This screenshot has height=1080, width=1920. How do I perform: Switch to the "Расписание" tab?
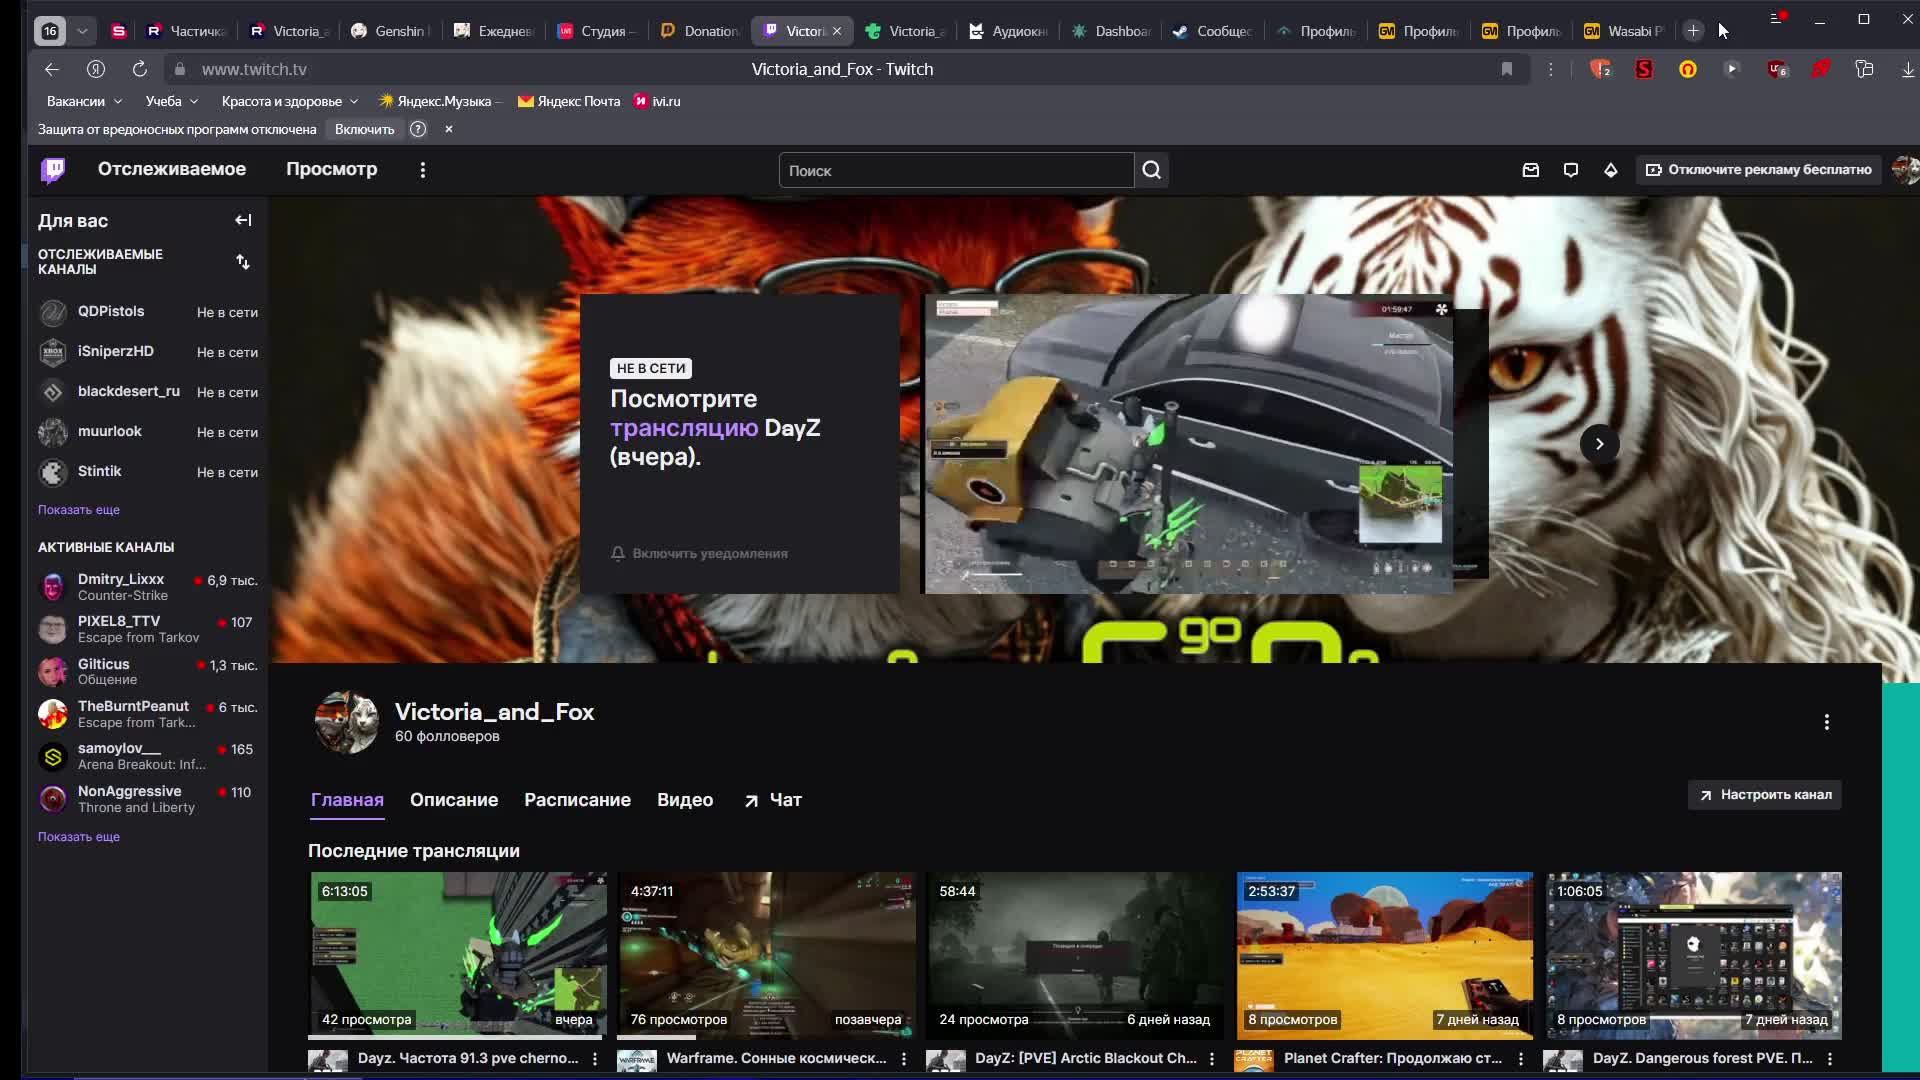[x=577, y=800]
